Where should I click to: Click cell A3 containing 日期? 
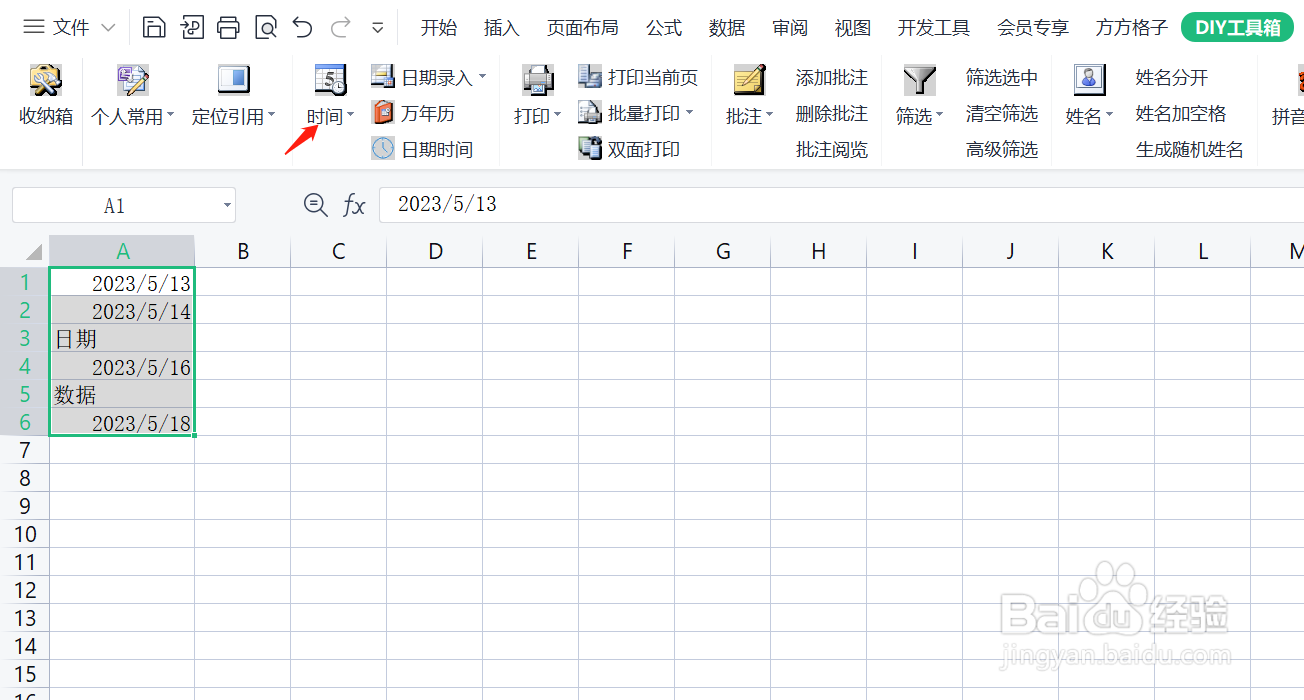(122, 339)
